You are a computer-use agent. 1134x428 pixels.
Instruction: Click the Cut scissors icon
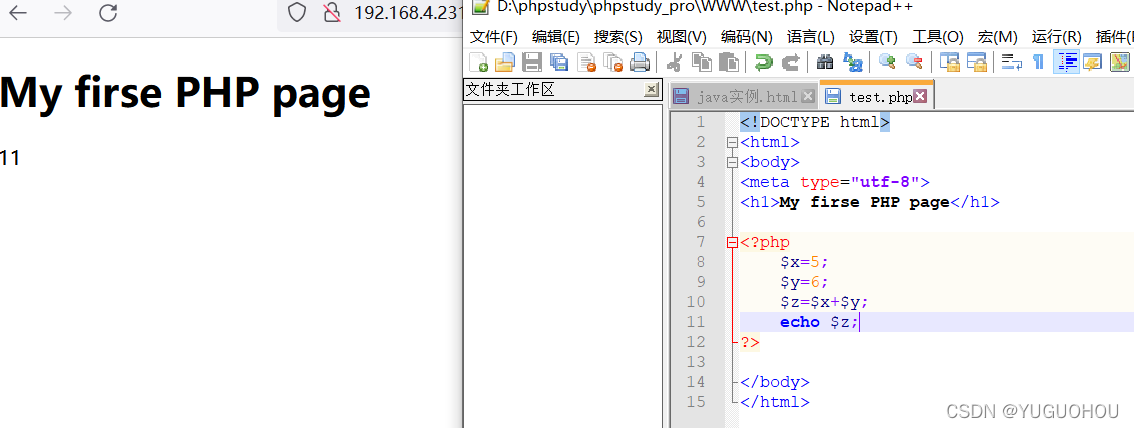click(x=674, y=63)
